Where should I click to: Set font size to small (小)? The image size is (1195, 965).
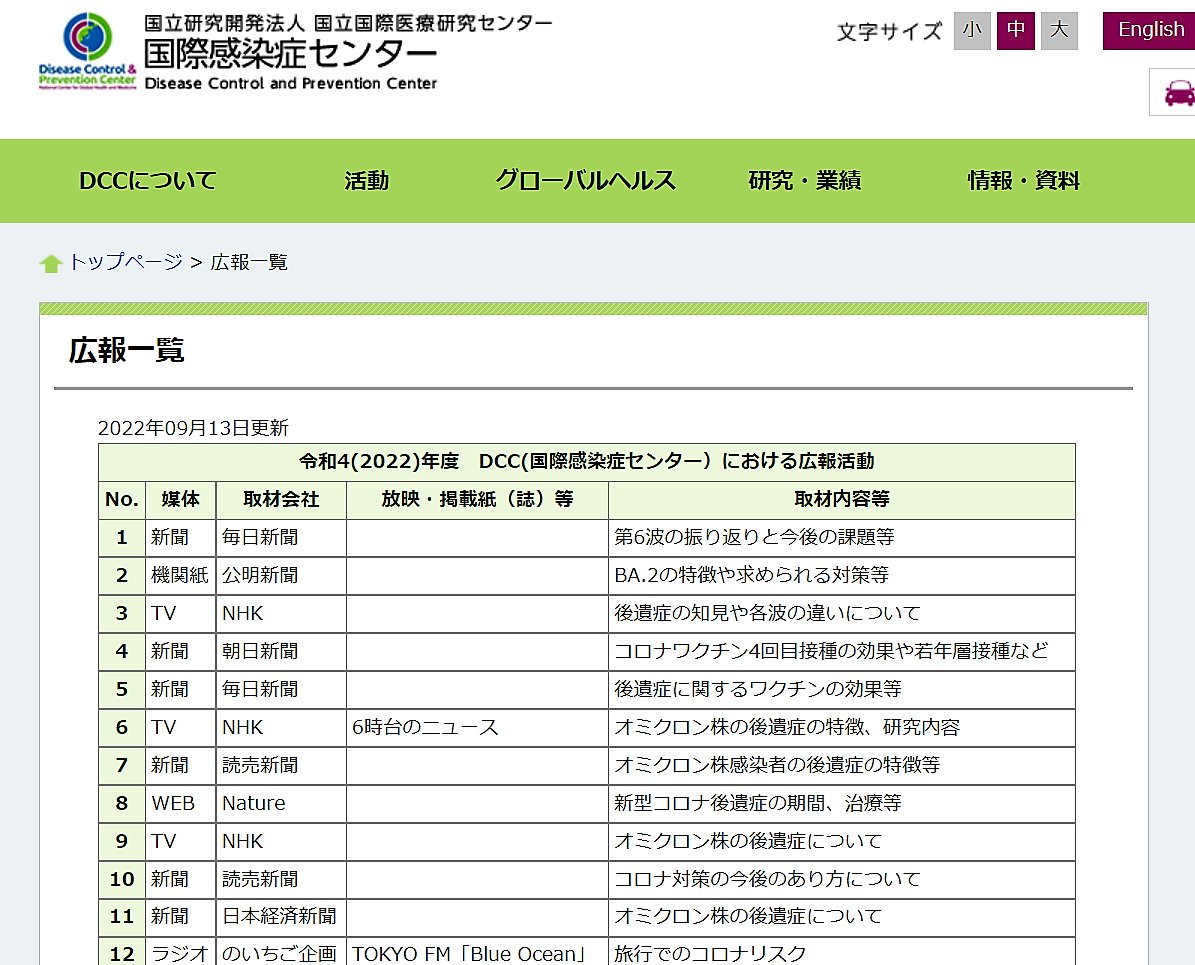click(x=972, y=30)
